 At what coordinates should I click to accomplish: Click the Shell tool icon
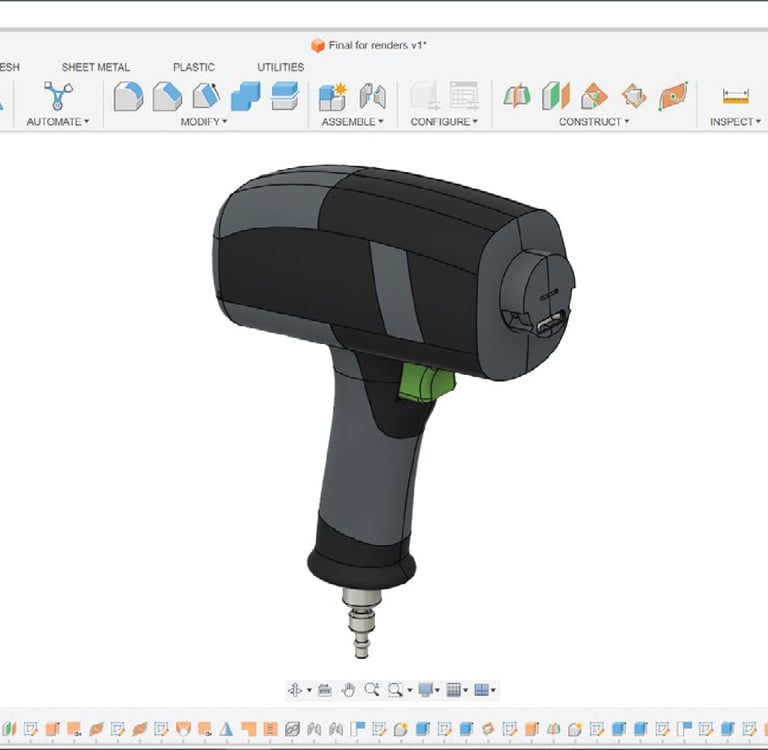(x=206, y=96)
